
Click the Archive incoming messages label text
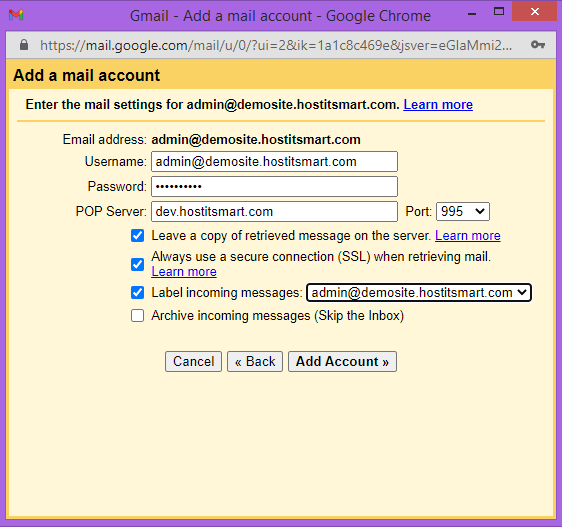pos(277,316)
